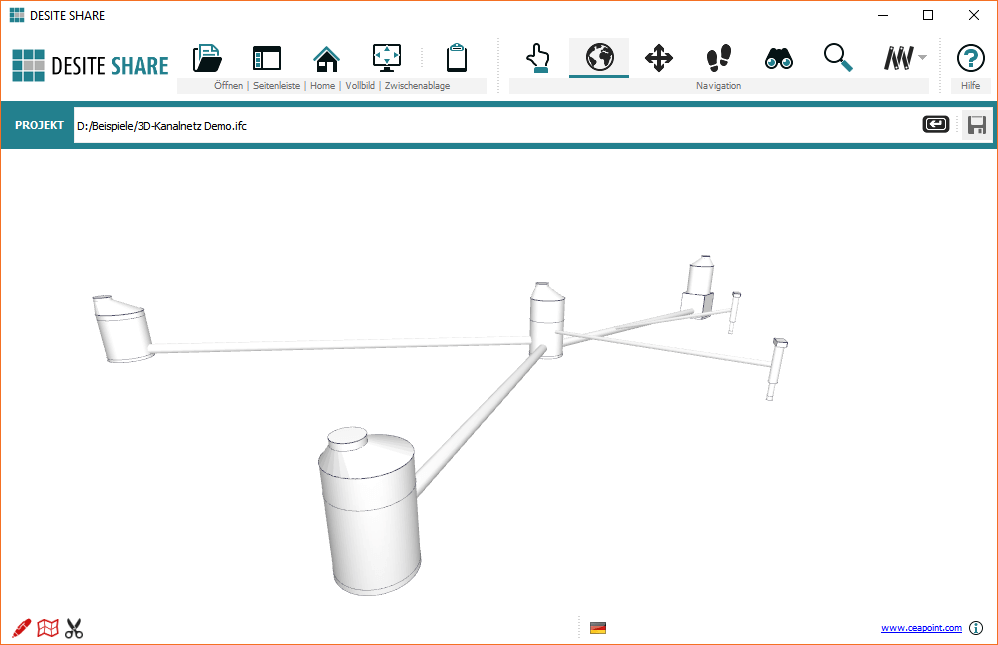Click the Home view icon
998x645 pixels.
[326, 59]
